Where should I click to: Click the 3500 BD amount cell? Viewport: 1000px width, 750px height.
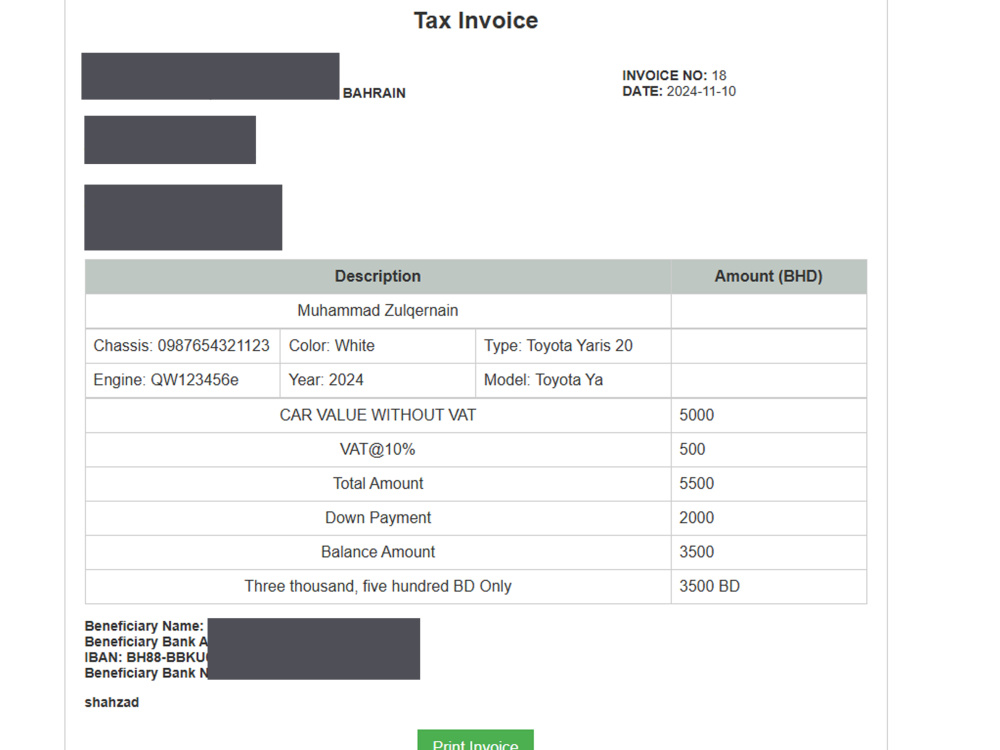click(768, 586)
